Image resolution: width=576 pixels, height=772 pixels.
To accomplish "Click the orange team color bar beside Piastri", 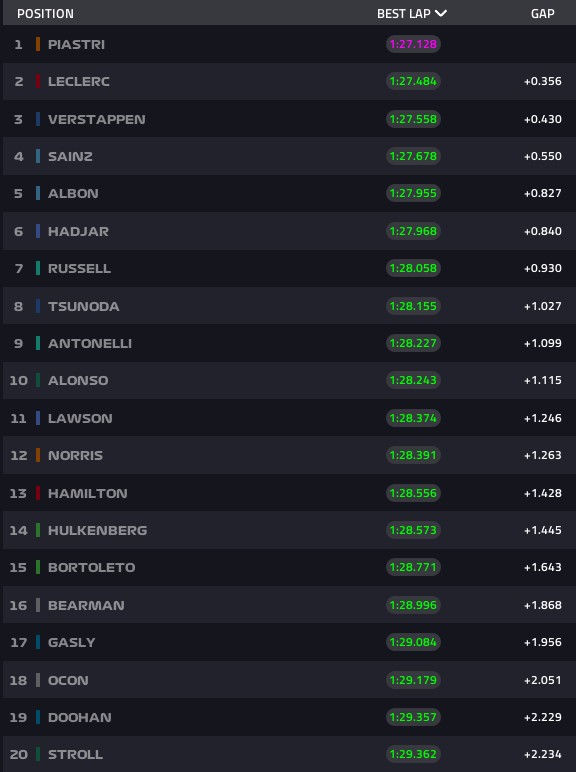I will [x=38, y=44].
